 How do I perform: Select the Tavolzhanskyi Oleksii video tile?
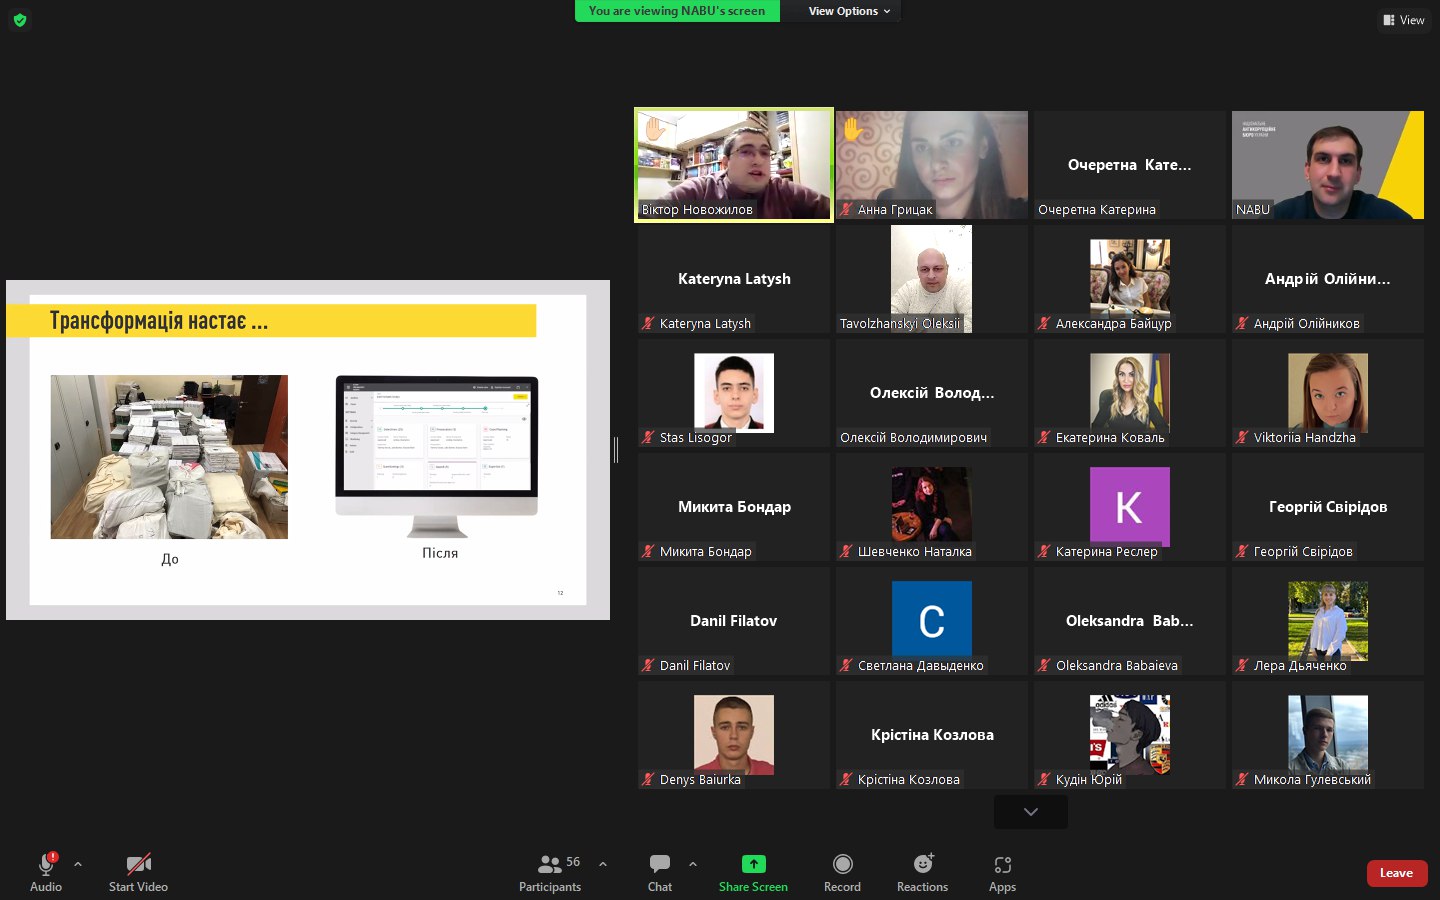931,279
